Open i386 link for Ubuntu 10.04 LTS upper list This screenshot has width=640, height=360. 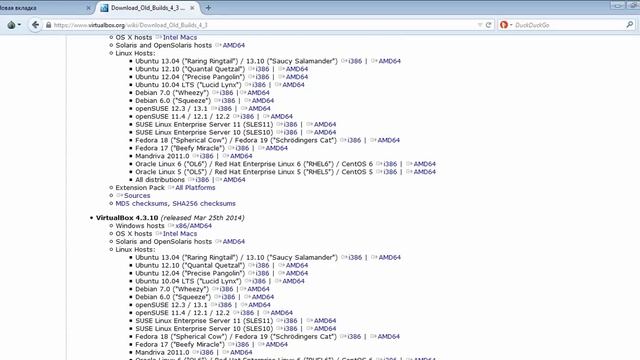click(259, 84)
